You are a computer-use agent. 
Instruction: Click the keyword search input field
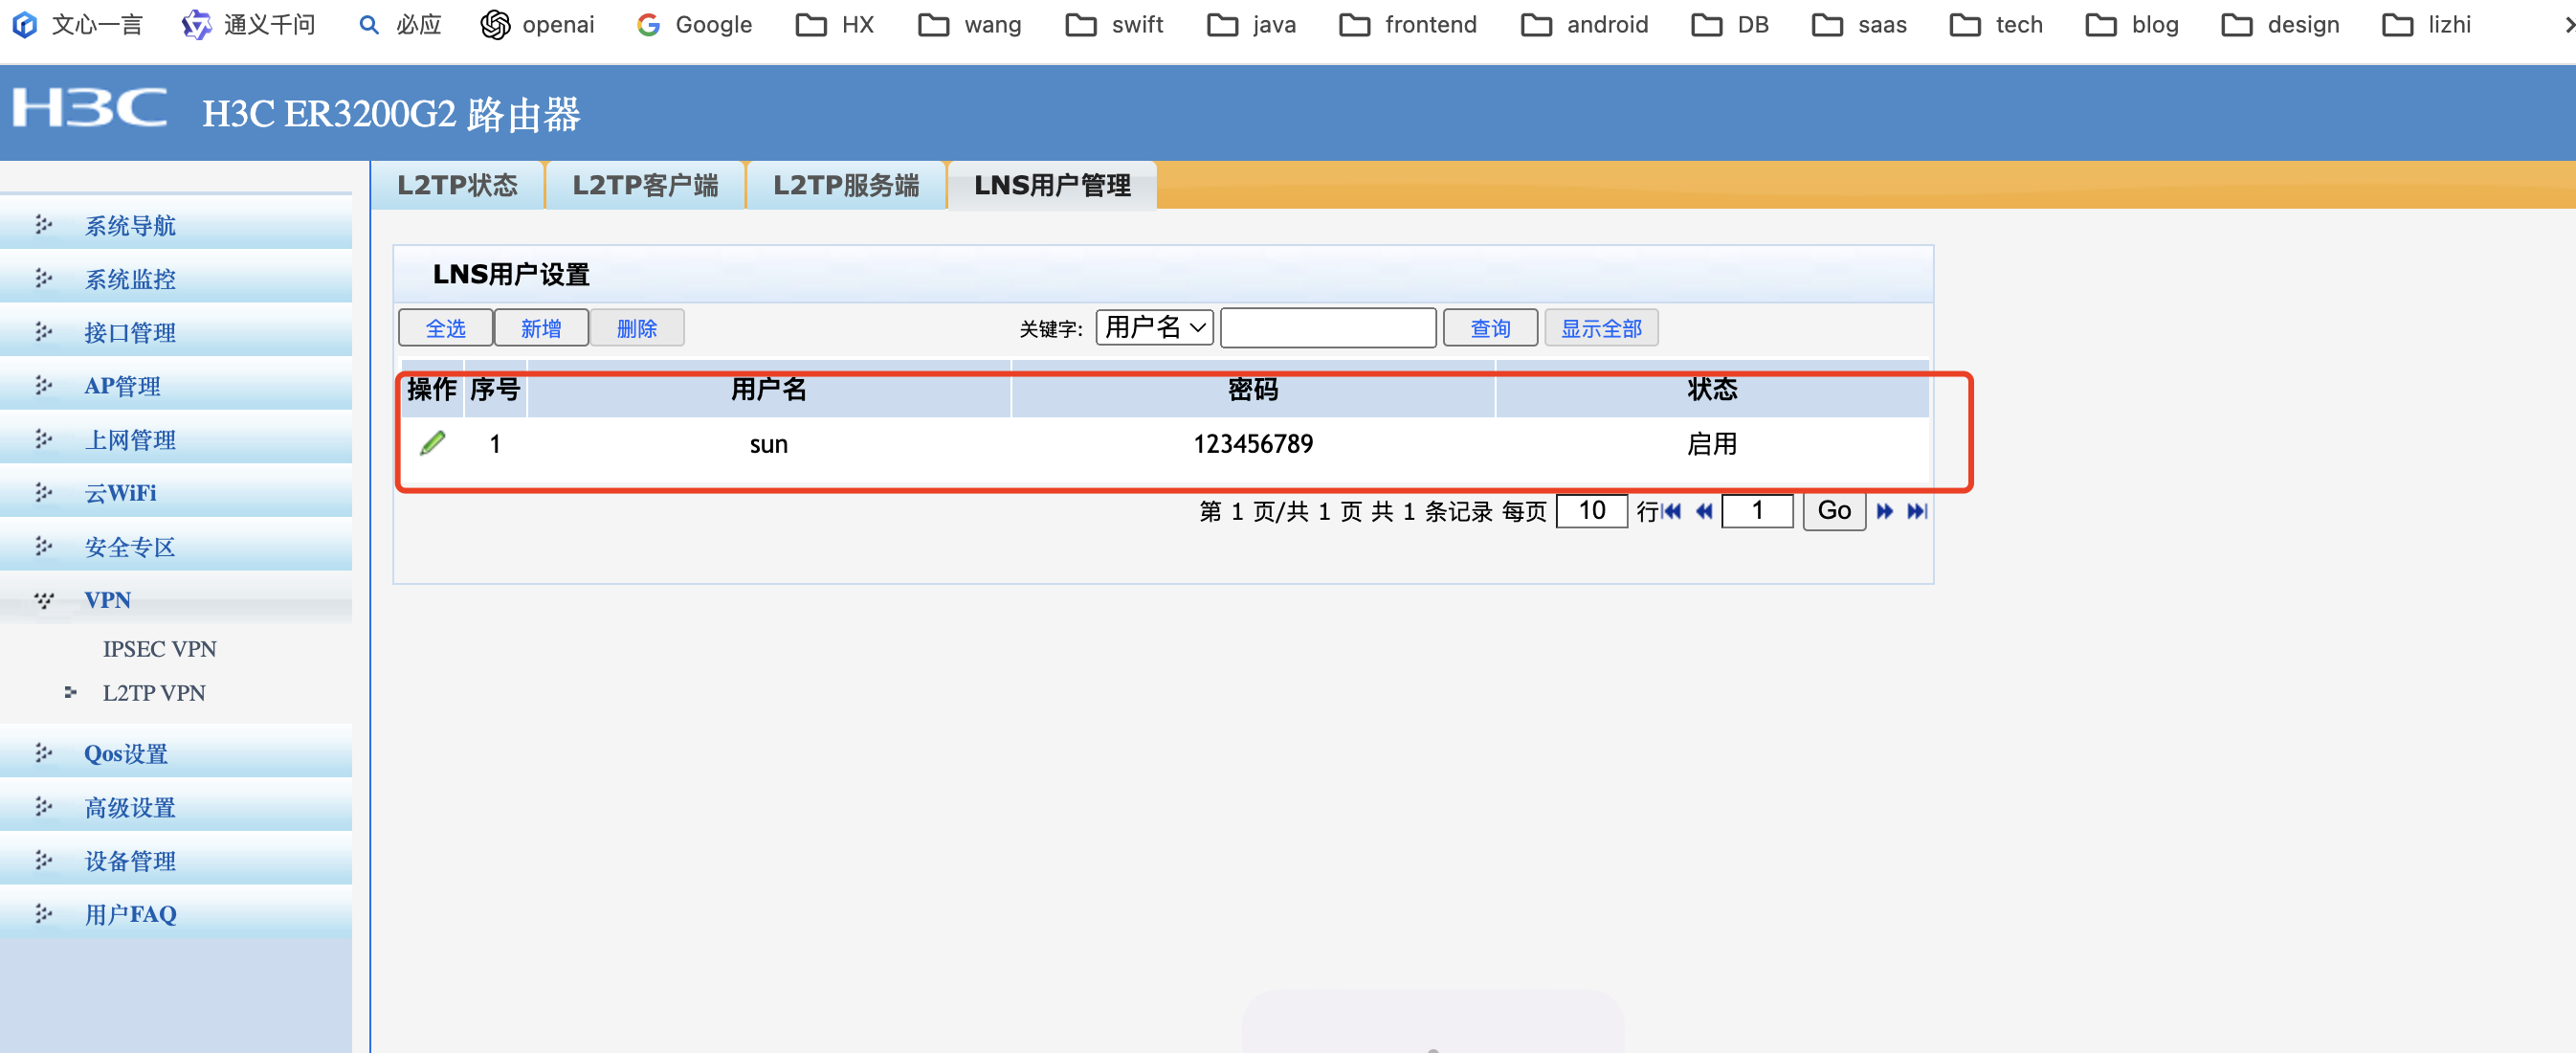click(x=1327, y=328)
